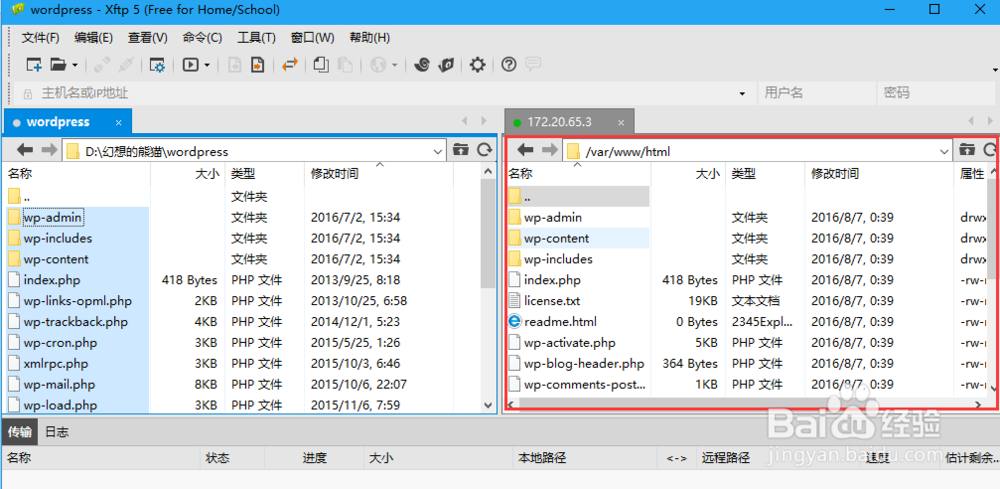Image resolution: width=1000 pixels, height=489 pixels.
Task: Open Options via the gear icon
Action: pos(477,64)
